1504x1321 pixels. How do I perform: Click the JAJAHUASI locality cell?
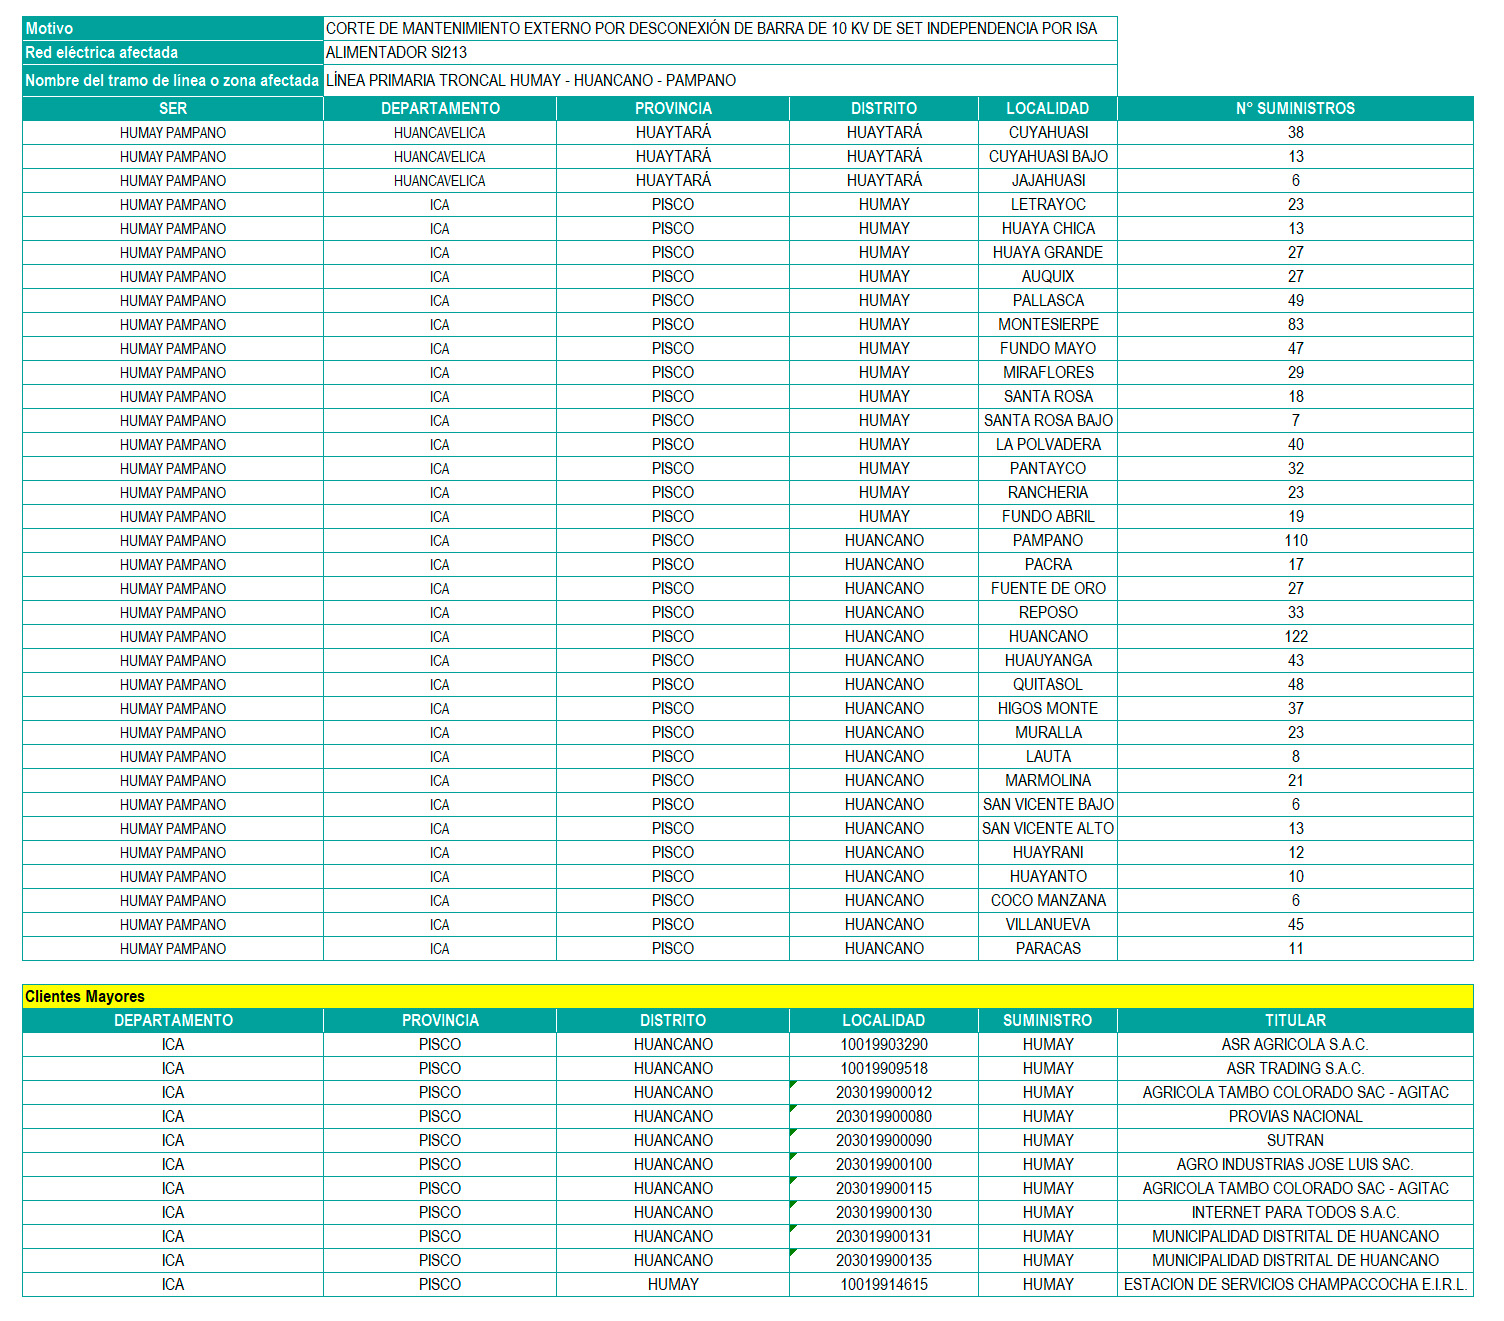1048,181
